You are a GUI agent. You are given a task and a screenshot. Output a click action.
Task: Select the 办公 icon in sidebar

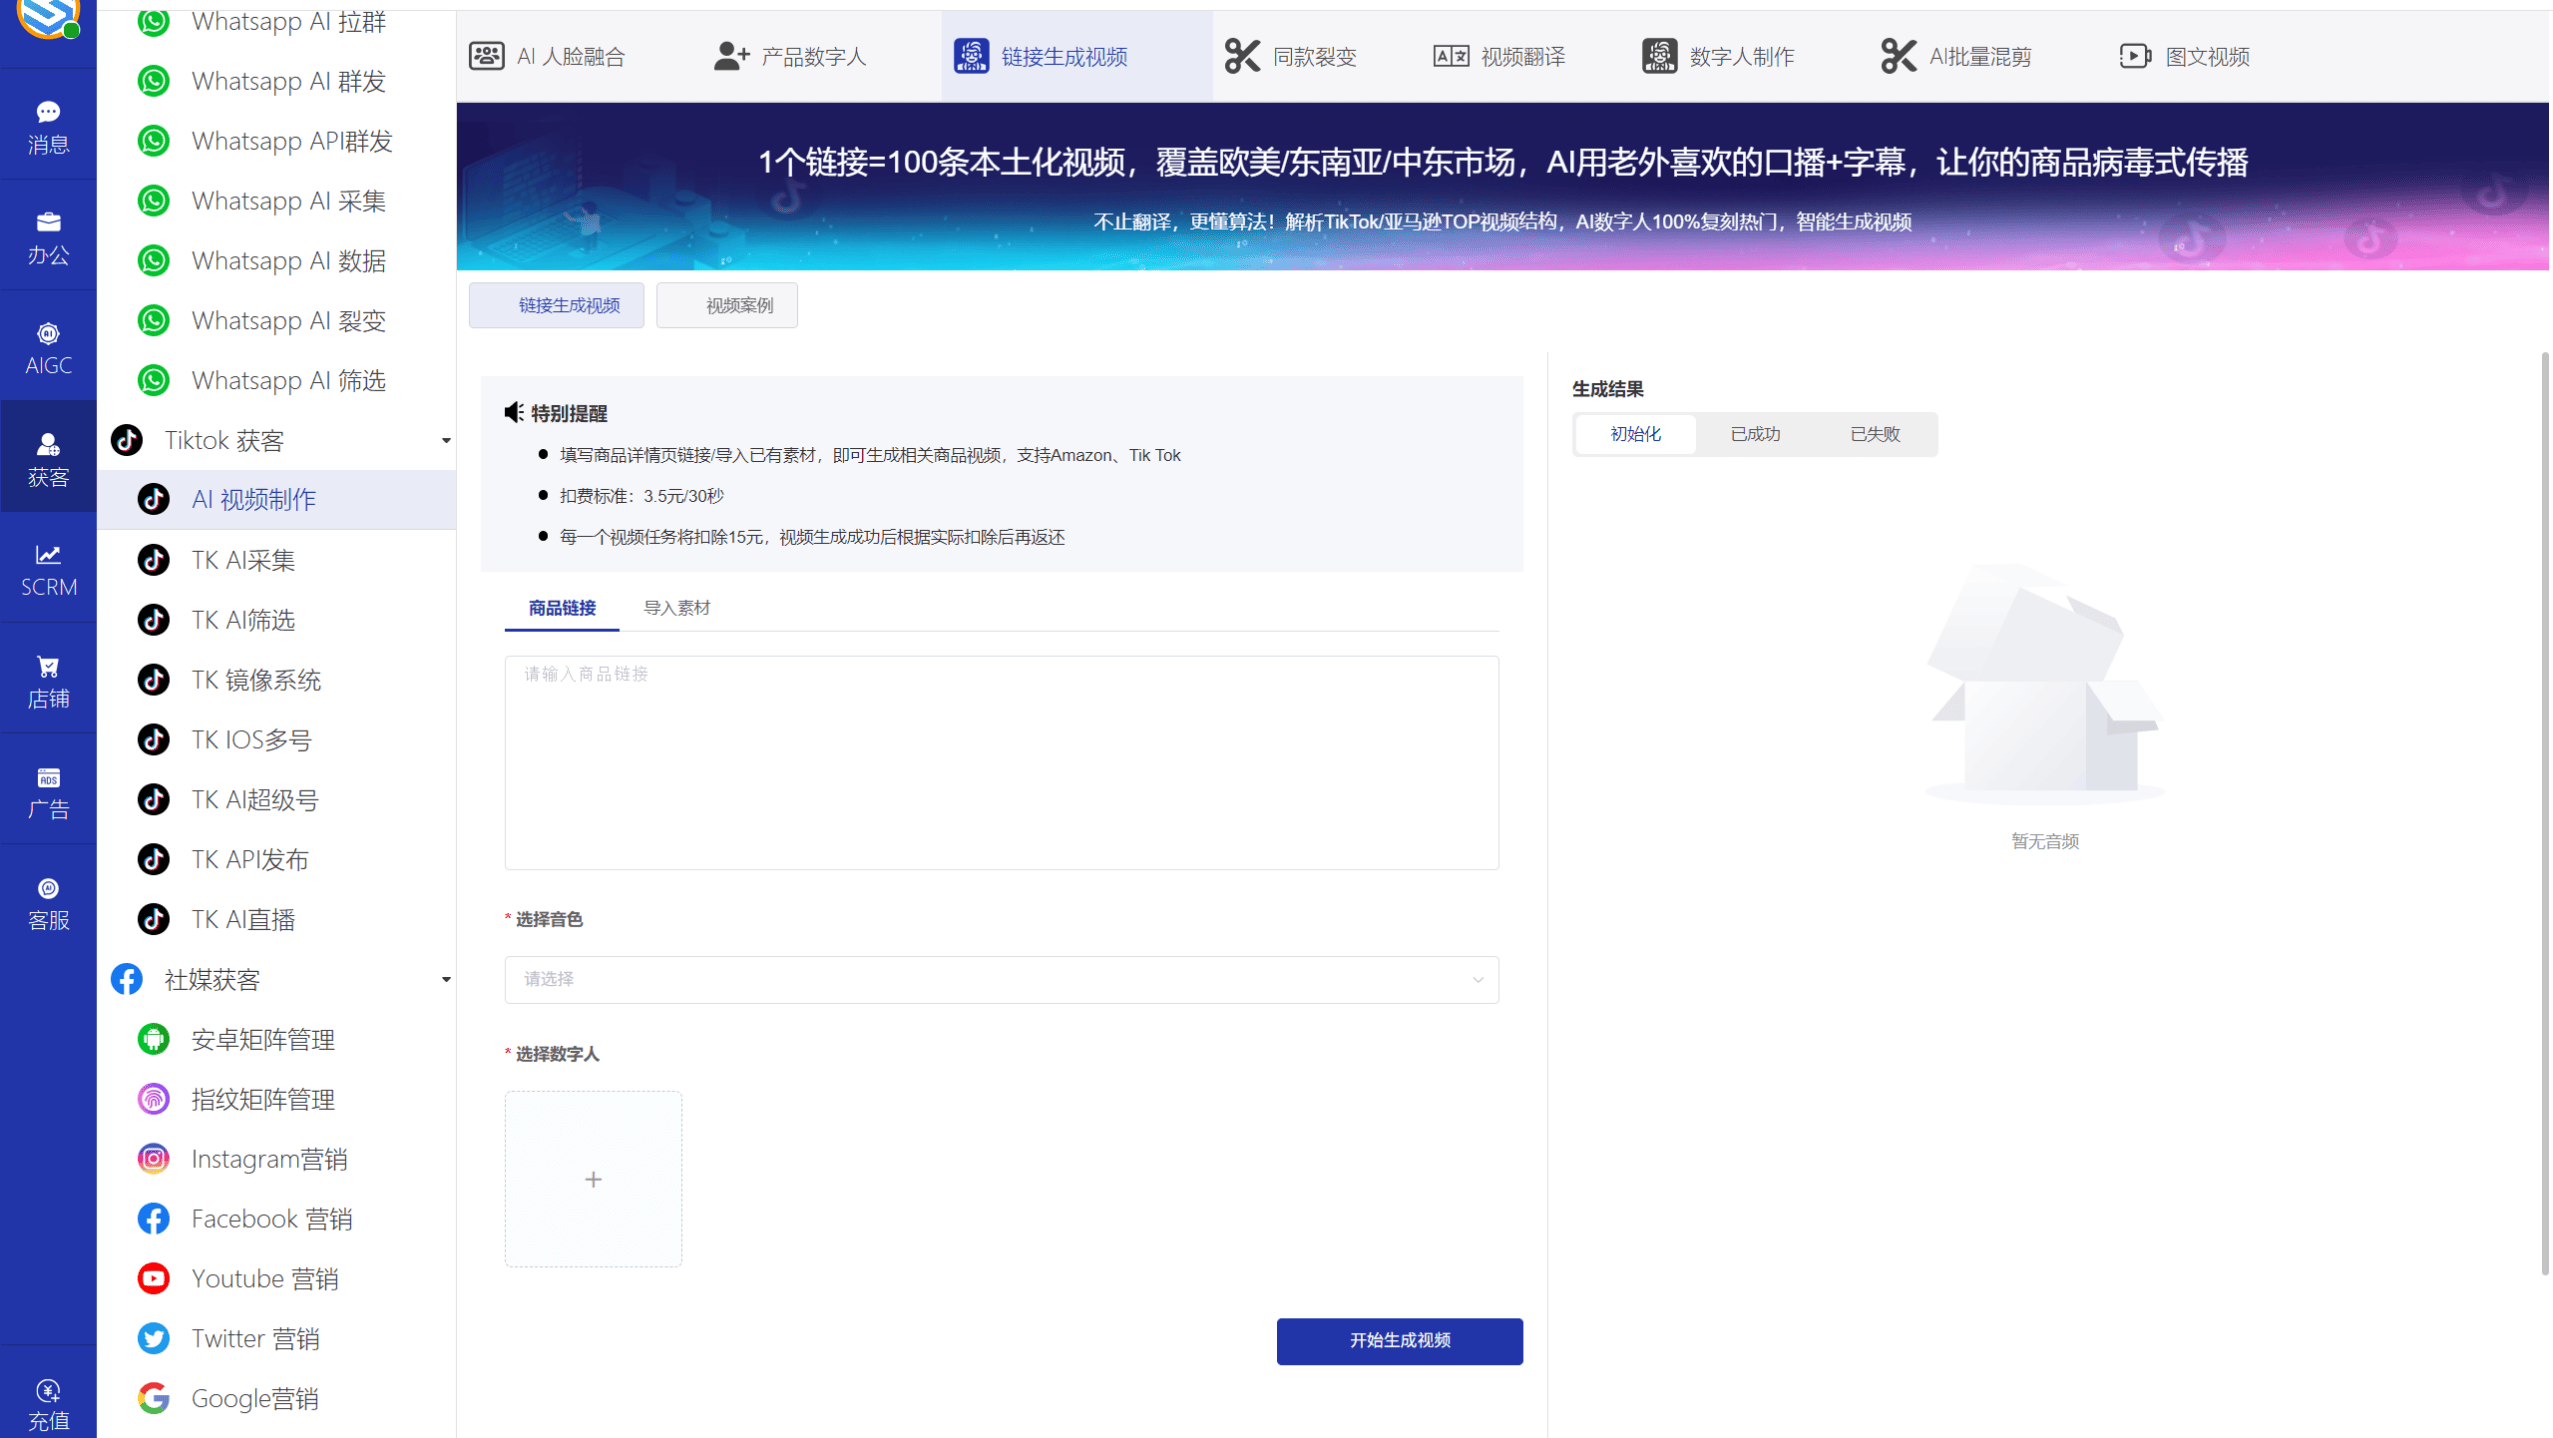(48, 236)
